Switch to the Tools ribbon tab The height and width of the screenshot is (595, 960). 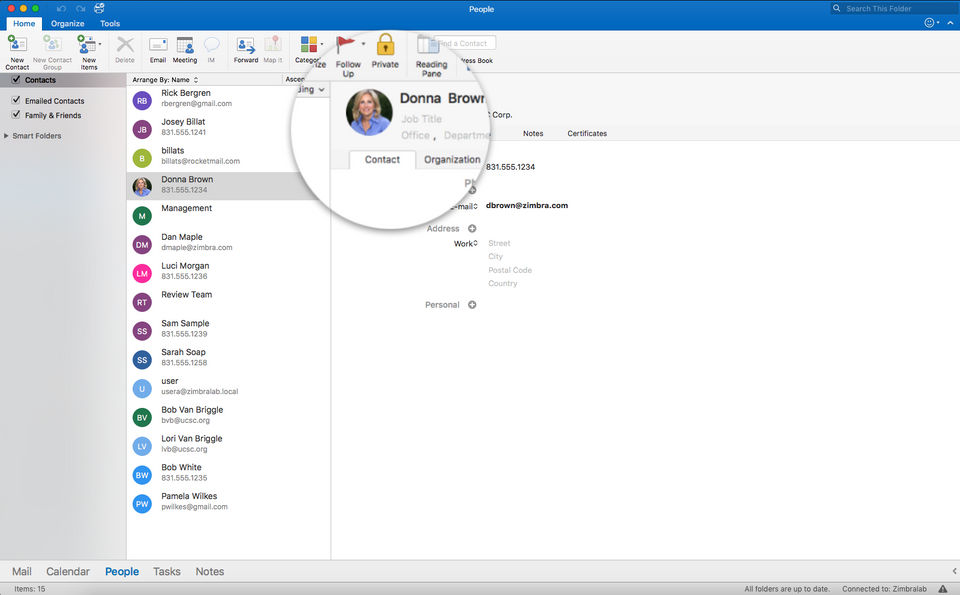pos(110,23)
